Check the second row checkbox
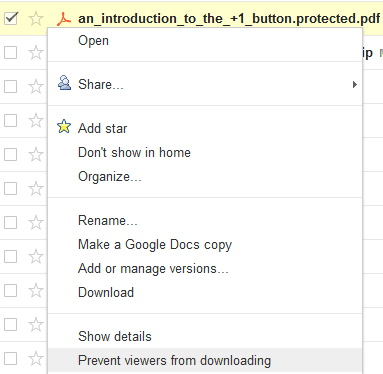Viewport: 383px width, 374px height. click(11, 53)
